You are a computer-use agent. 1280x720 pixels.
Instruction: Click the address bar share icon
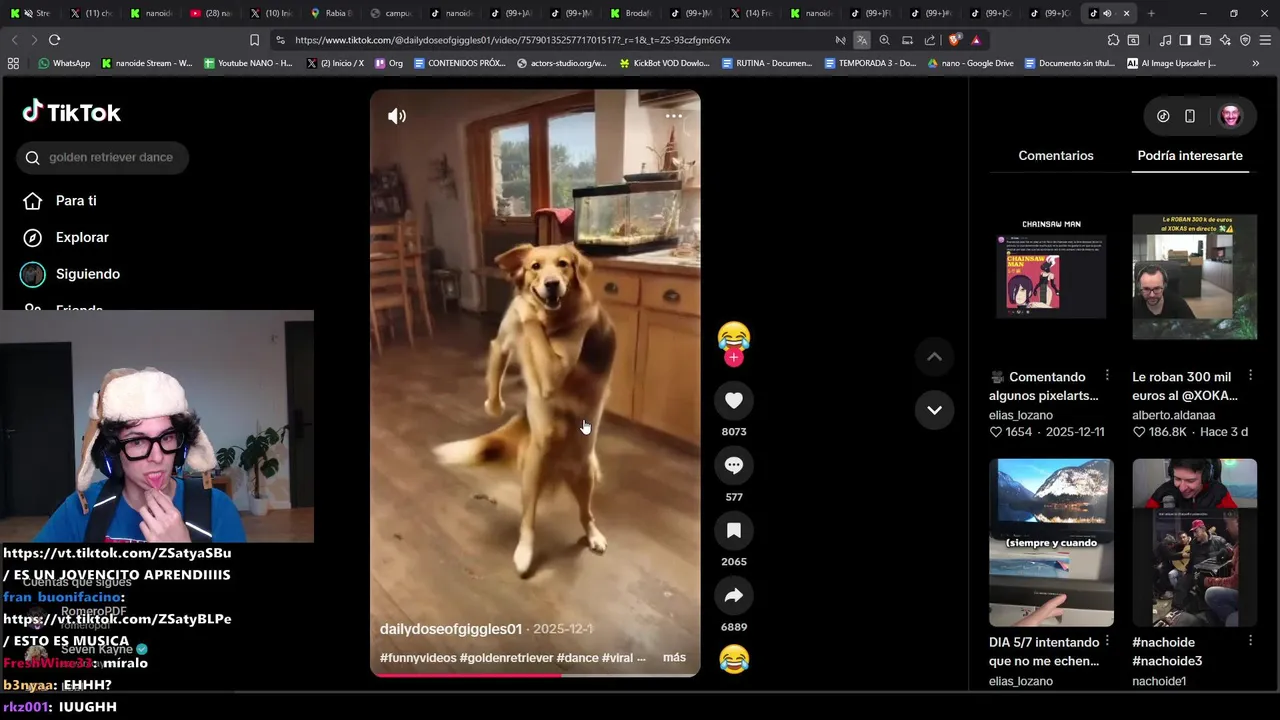tap(930, 40)
